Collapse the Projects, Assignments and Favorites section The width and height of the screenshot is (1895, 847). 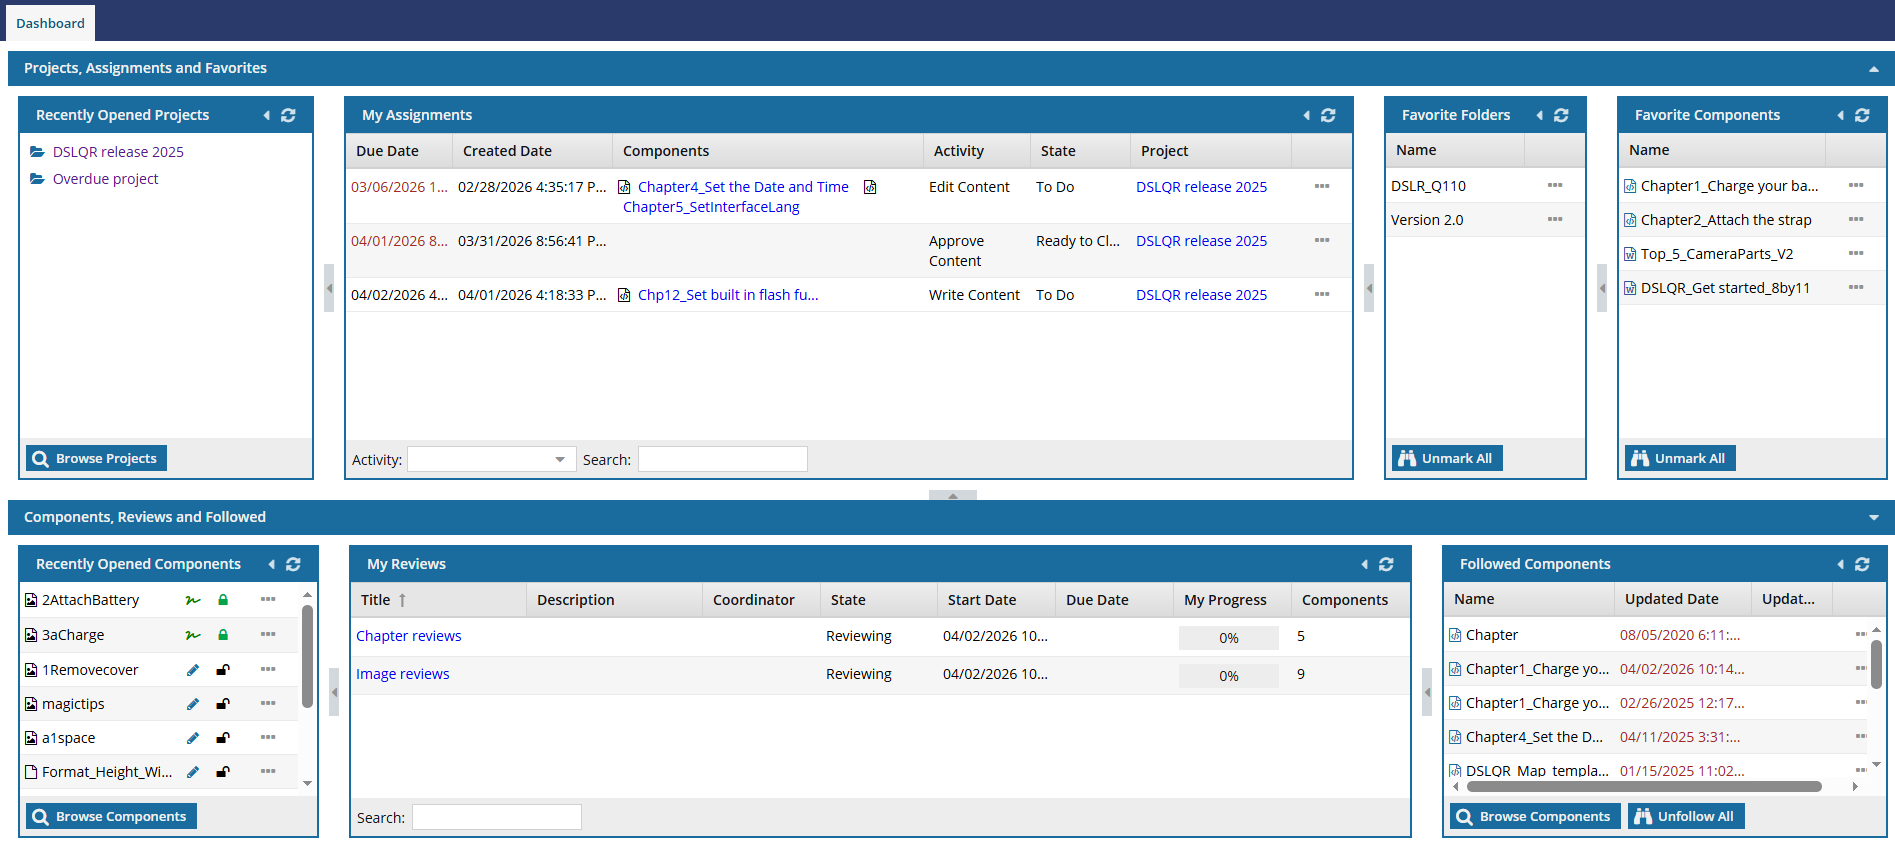tap(1873, 69)
